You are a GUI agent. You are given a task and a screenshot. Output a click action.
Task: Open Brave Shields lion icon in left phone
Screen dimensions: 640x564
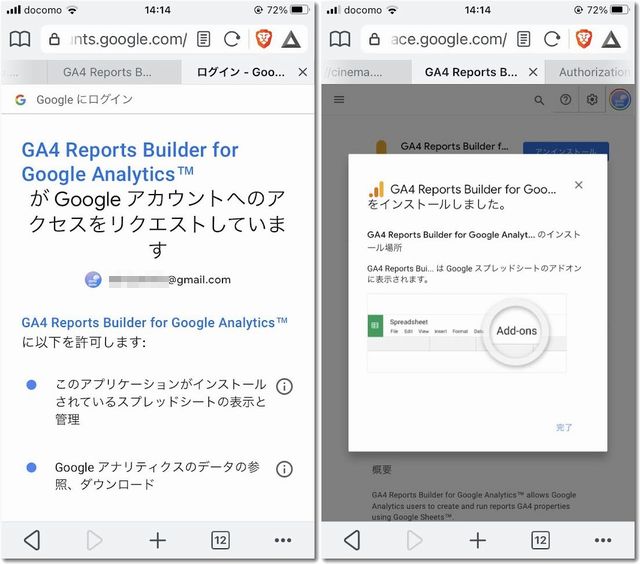pyautogui.click(x=264, y=39)
